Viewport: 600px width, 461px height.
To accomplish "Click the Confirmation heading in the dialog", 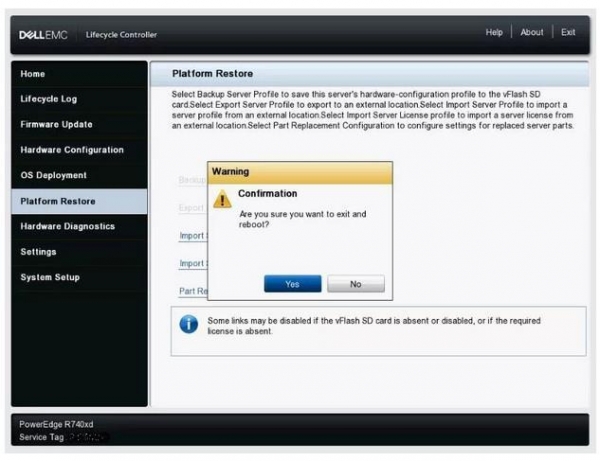I will pos(267,194).
